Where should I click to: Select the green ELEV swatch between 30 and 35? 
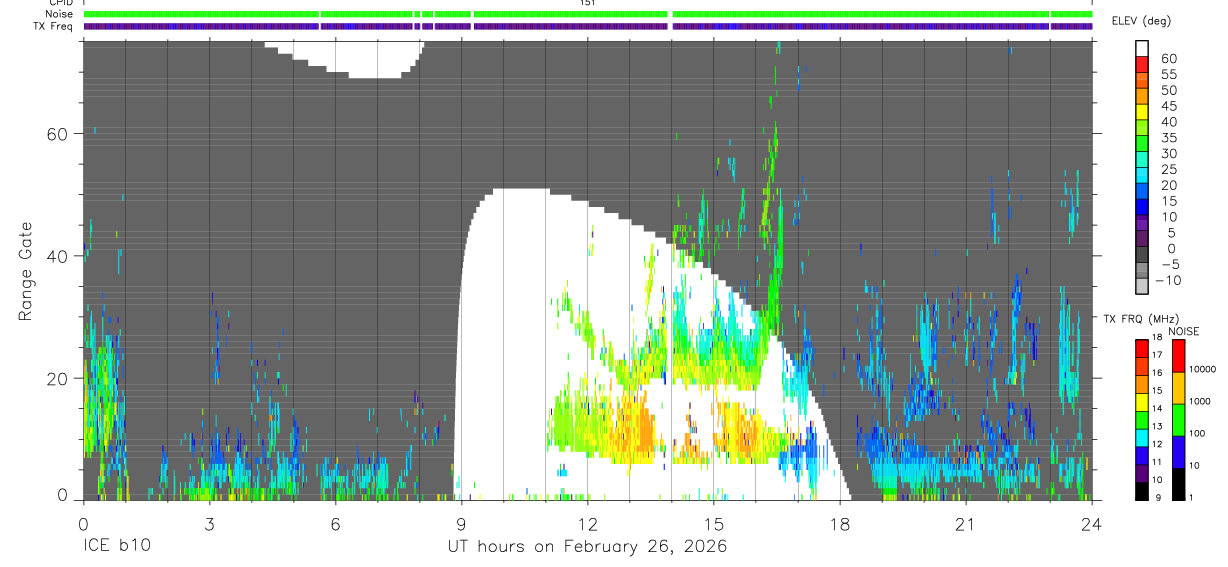pyautogui.click(x=1141, y=144)
